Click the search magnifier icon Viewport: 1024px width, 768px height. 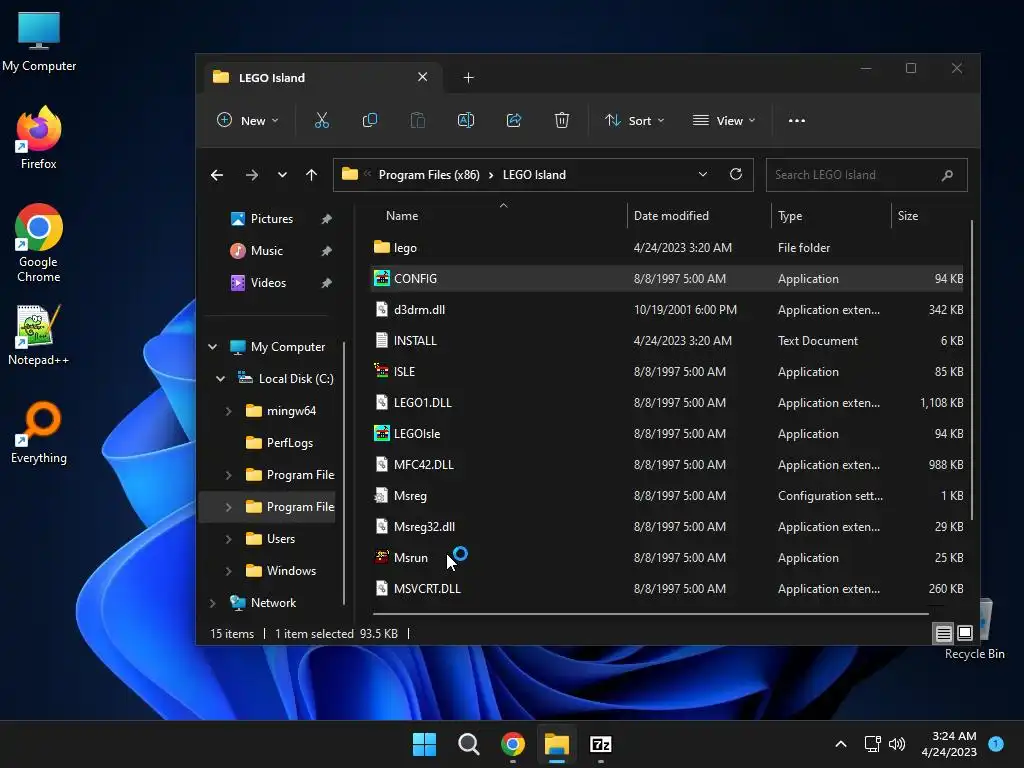click(947, 175)
